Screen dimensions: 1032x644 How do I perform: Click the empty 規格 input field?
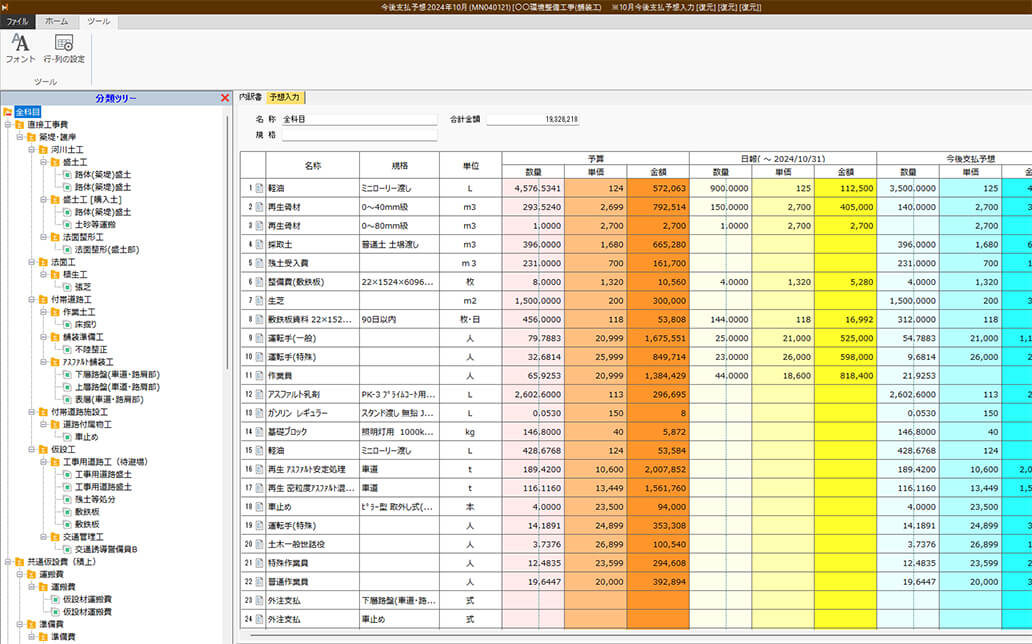[x=345, y=133]
